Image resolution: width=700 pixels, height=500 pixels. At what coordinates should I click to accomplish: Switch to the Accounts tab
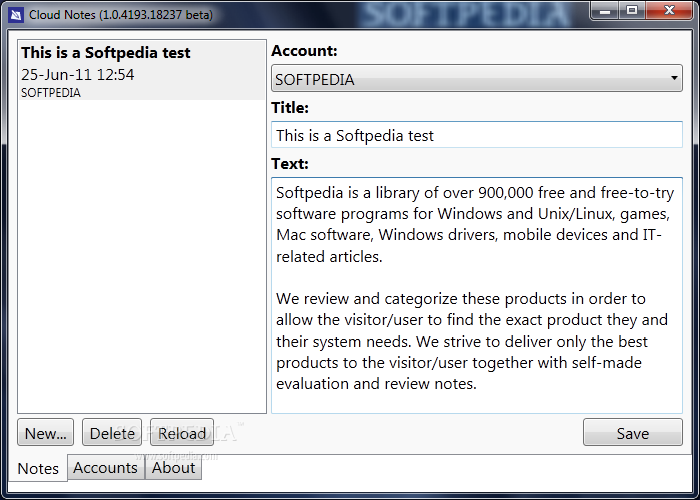[x=106, y=467]
